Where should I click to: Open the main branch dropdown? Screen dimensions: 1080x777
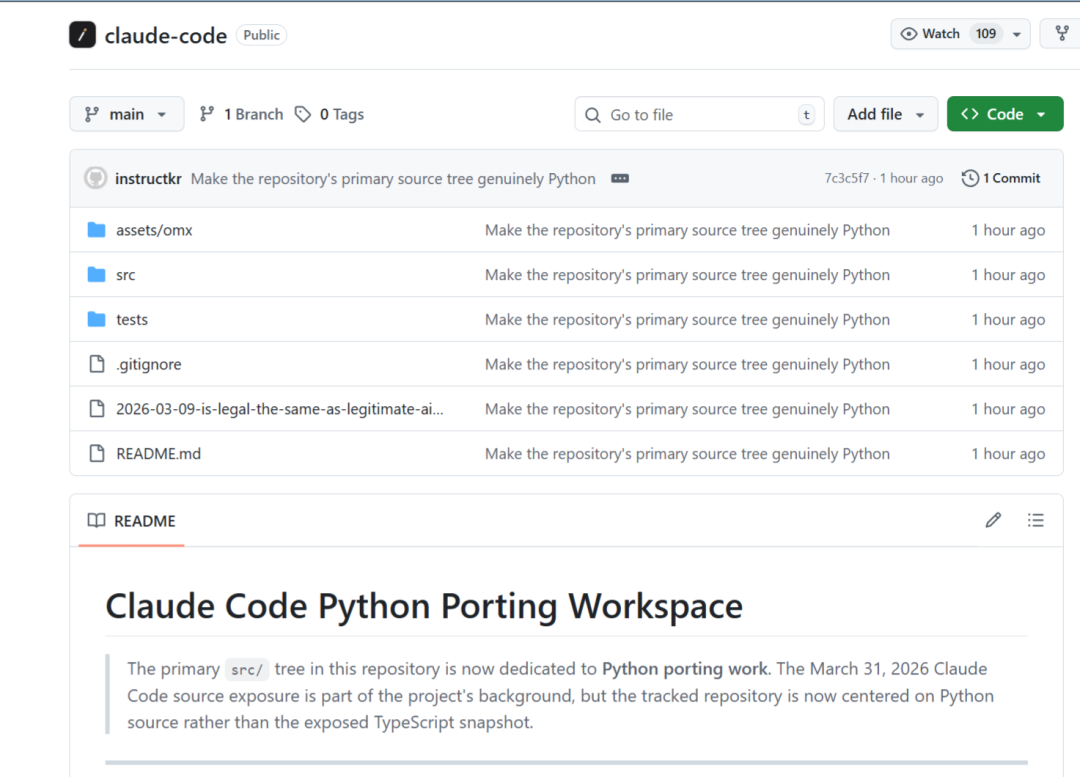(x=126, y=114)
